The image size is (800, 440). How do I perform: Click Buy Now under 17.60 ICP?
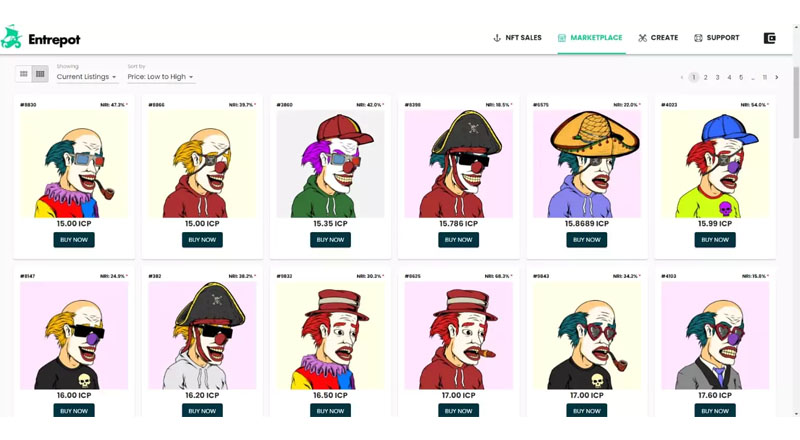pyautogui.click(x=715, y=410)
